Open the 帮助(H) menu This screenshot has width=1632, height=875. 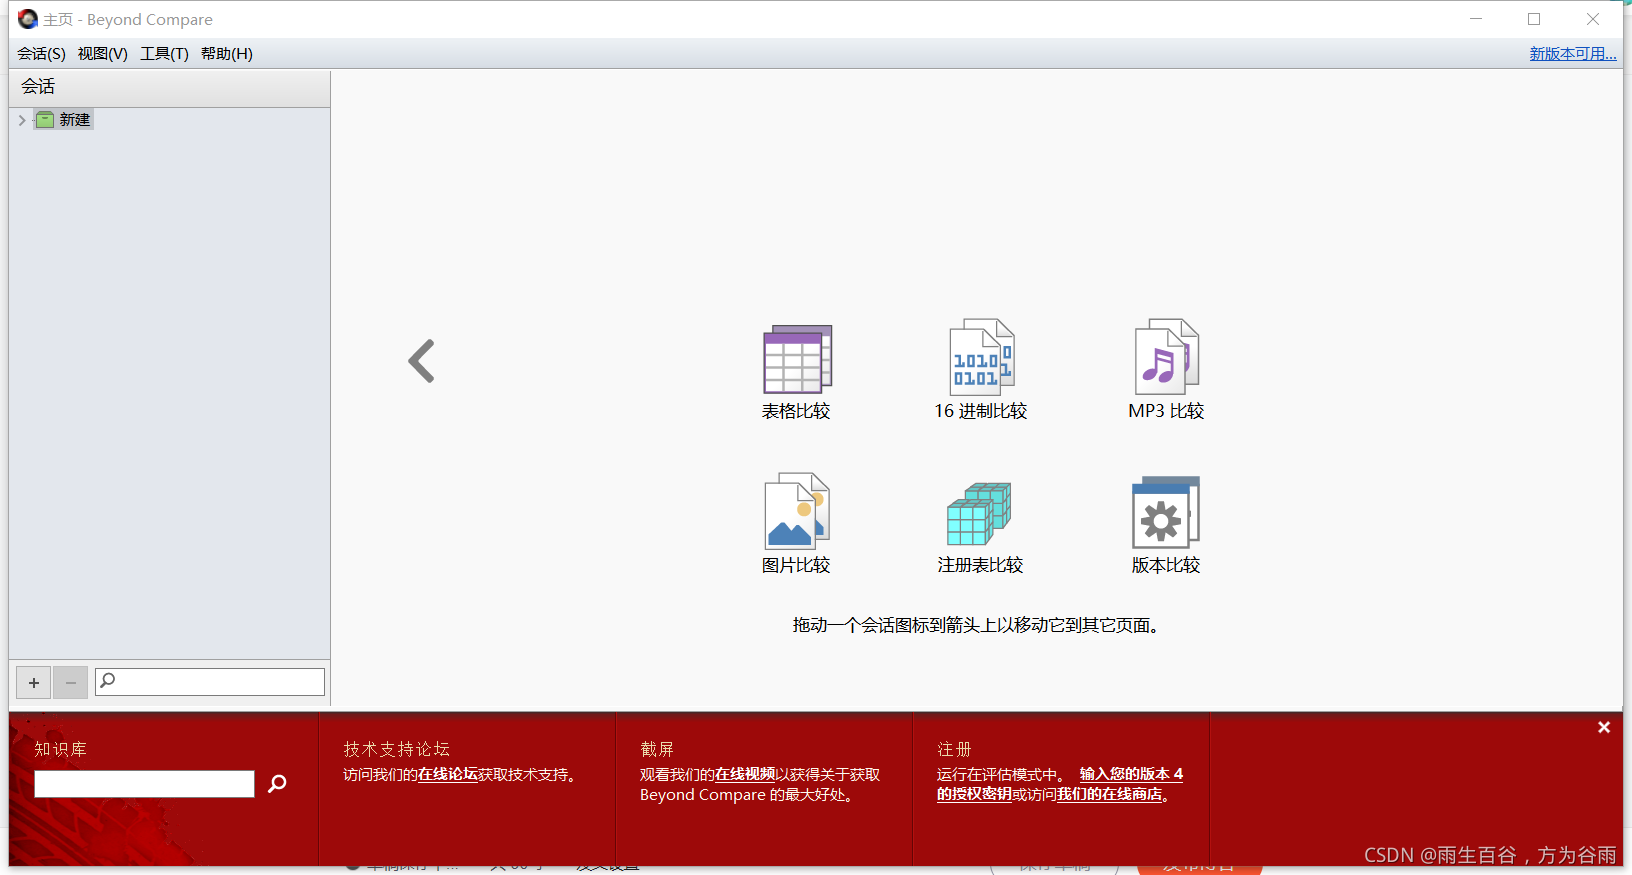coord(227,54)
